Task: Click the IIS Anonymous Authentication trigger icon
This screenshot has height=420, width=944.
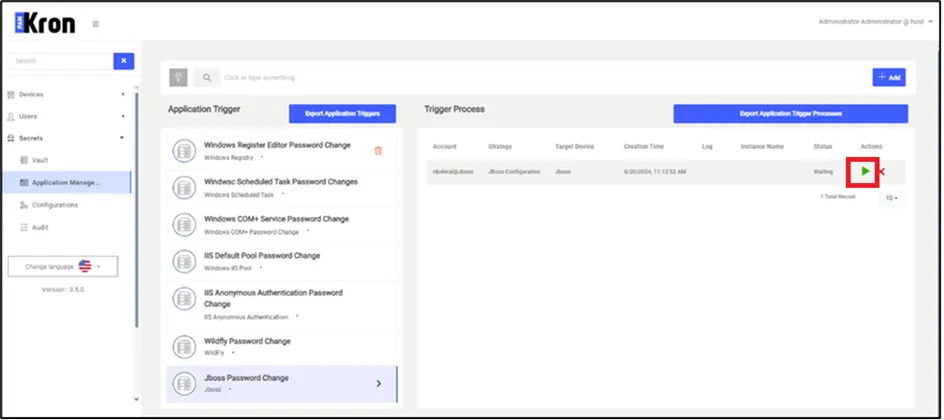Action: click(x=184, y=298)
